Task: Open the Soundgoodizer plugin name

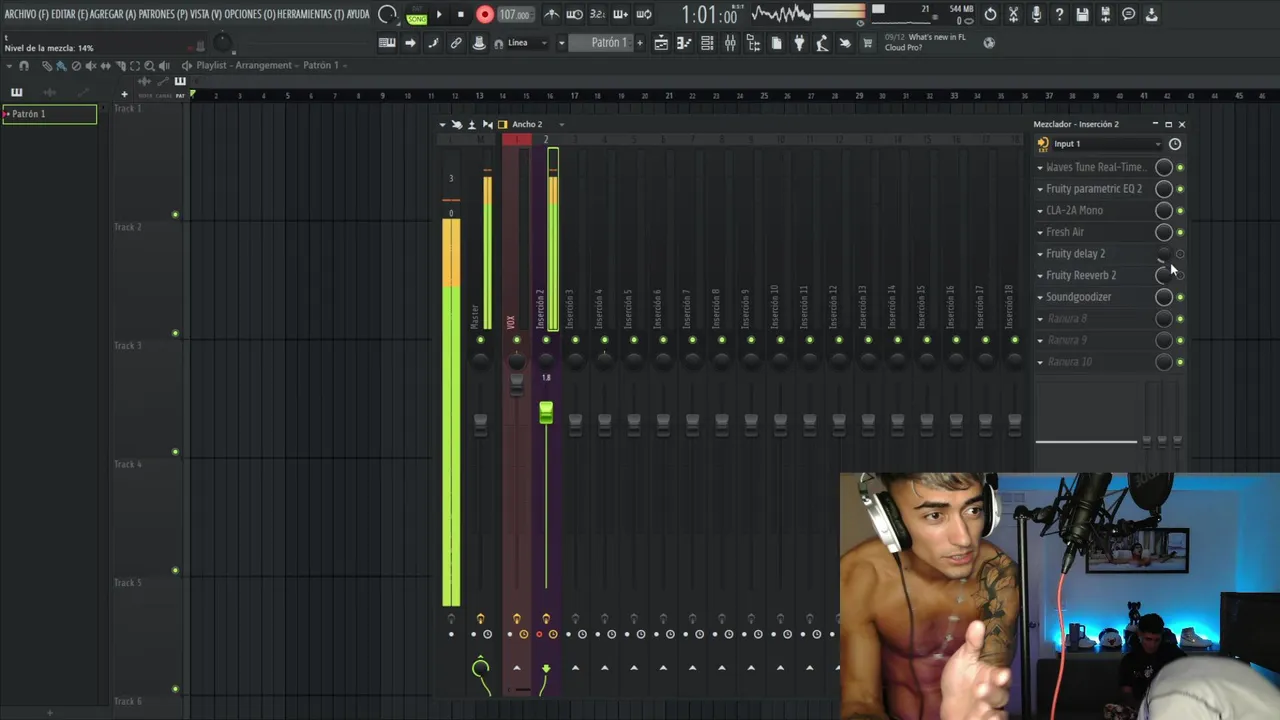Action: (1079, 297)
